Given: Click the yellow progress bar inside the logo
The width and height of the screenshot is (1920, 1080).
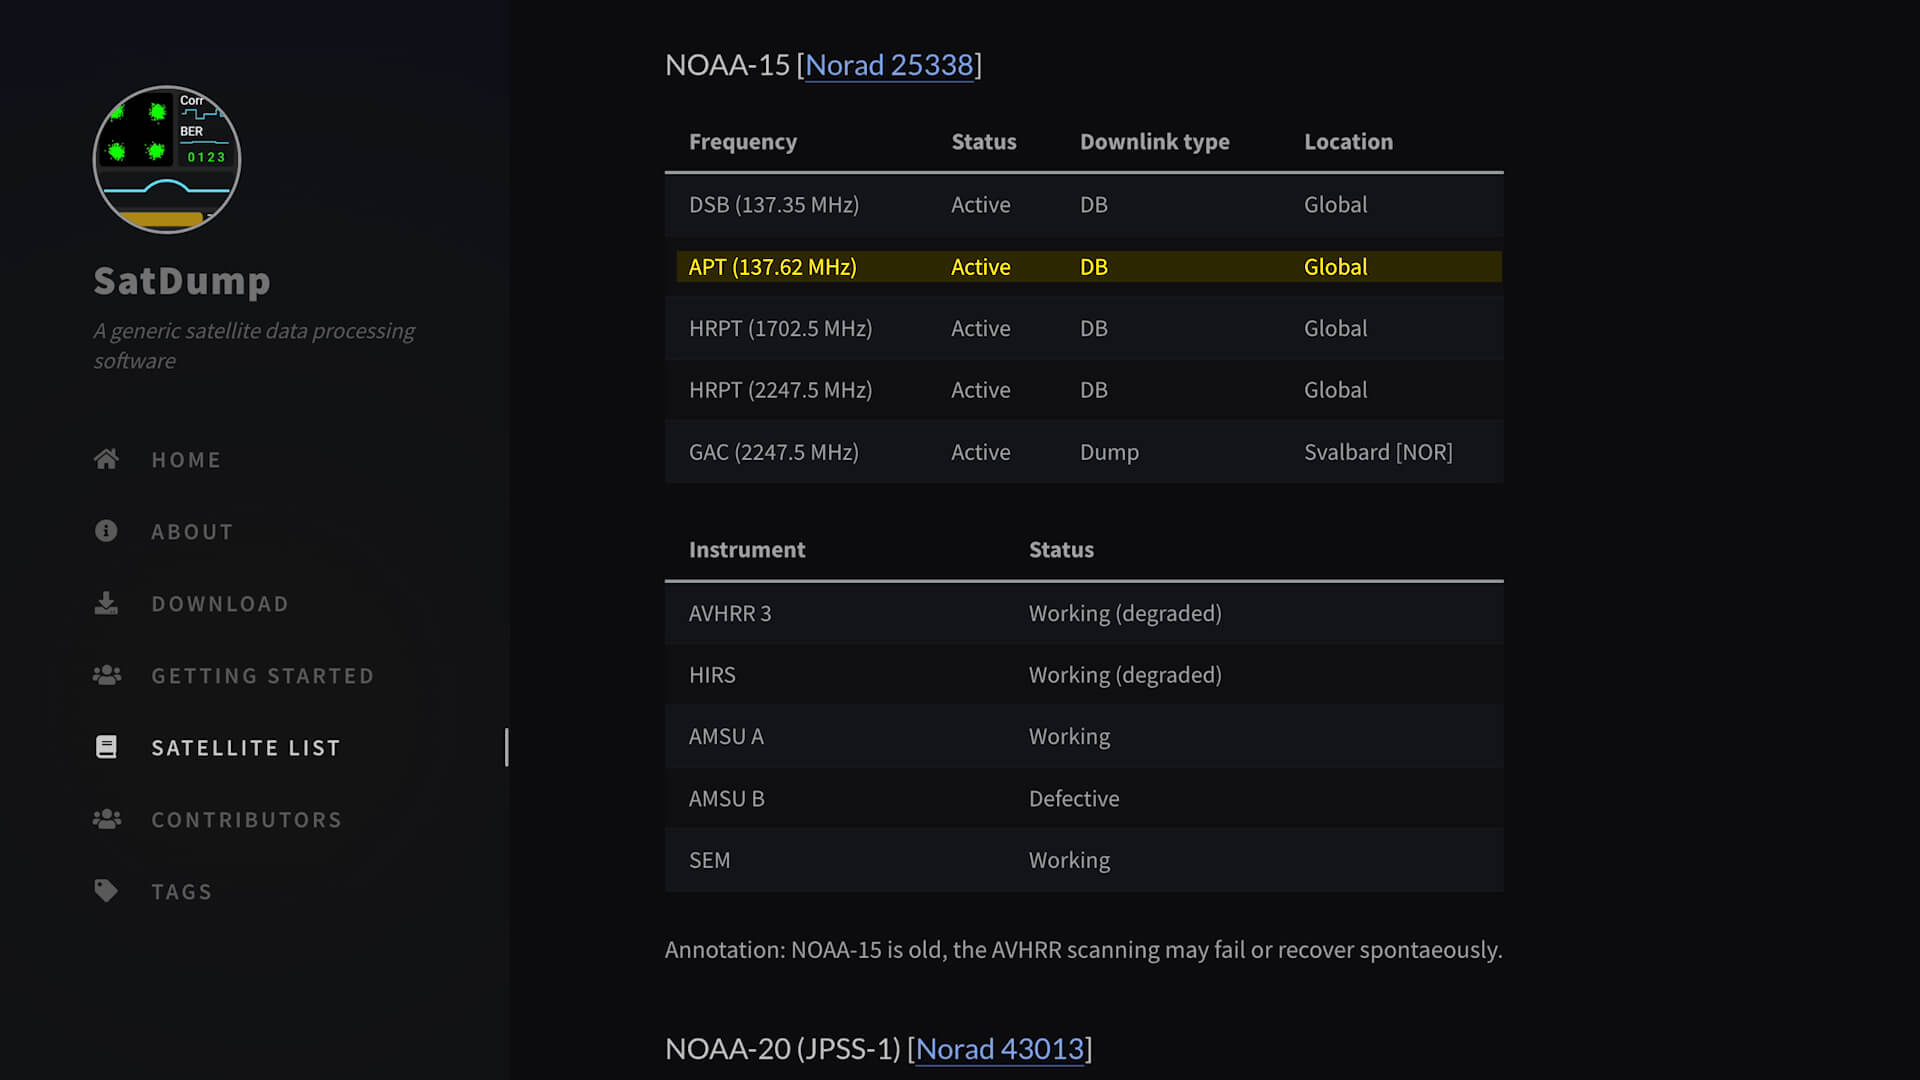Looking at the screenshot, I should pos(163,217).
